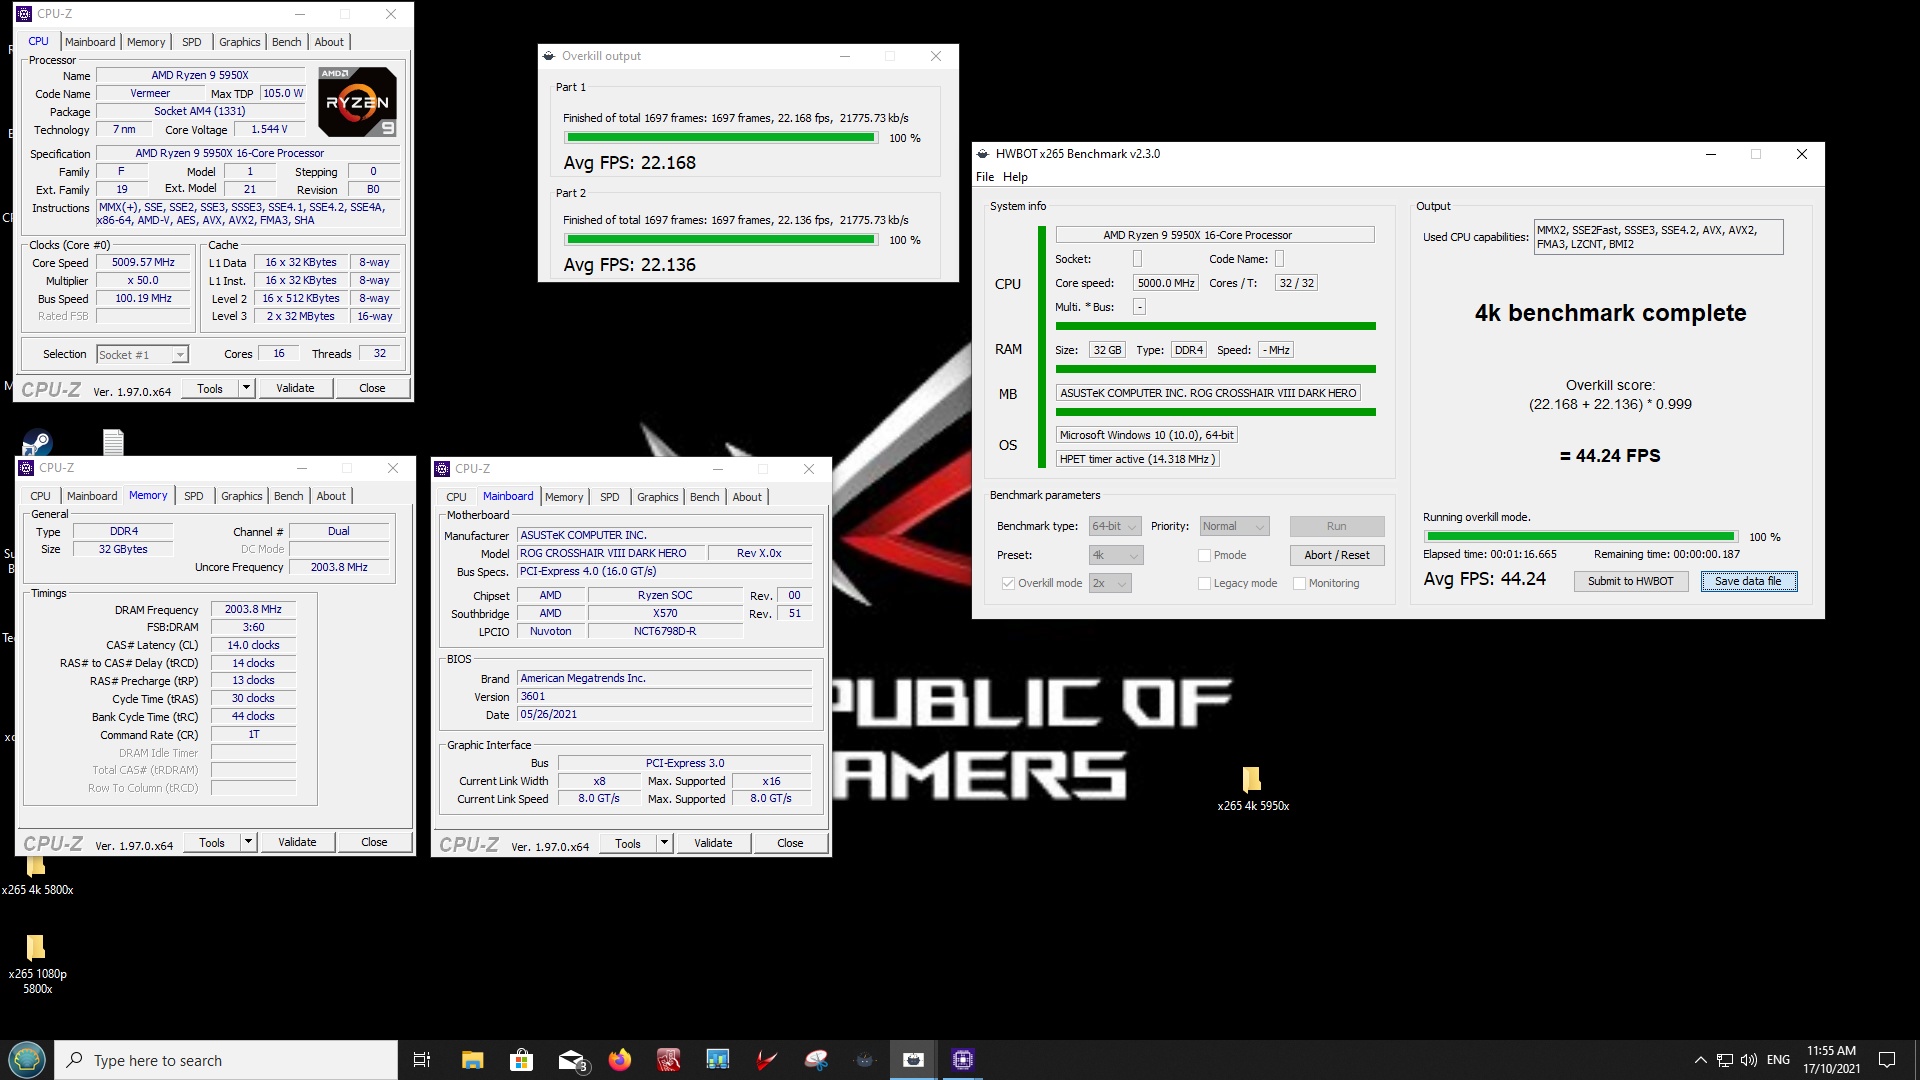The image size is (1920, 1080).
Task: Click the overkill mode progress bar in HWBOT
Action: pos(1581,537)
